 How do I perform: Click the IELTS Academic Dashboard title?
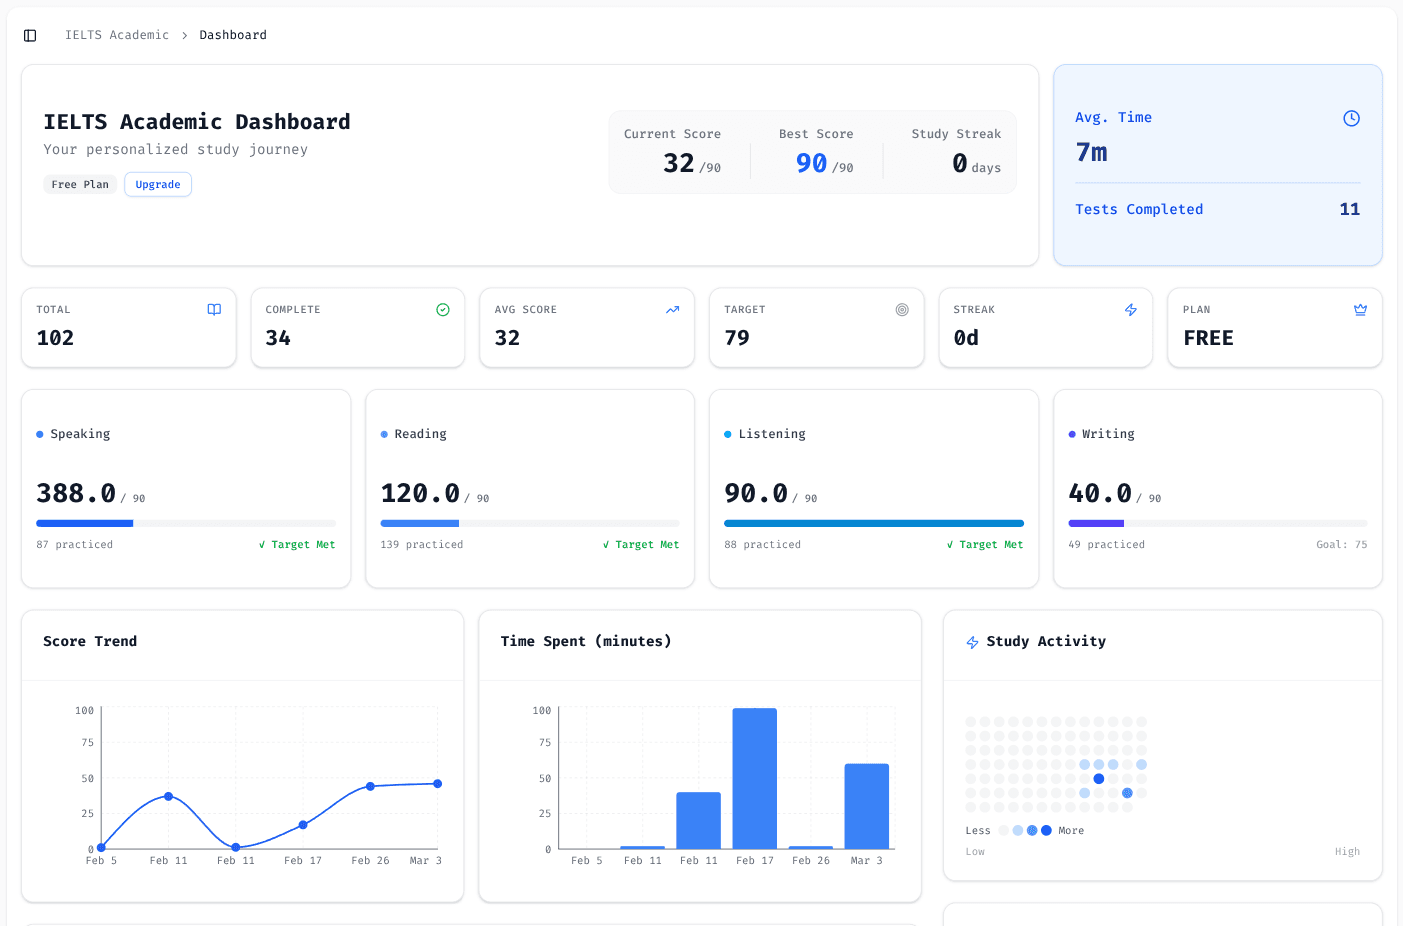click(197, 122)
